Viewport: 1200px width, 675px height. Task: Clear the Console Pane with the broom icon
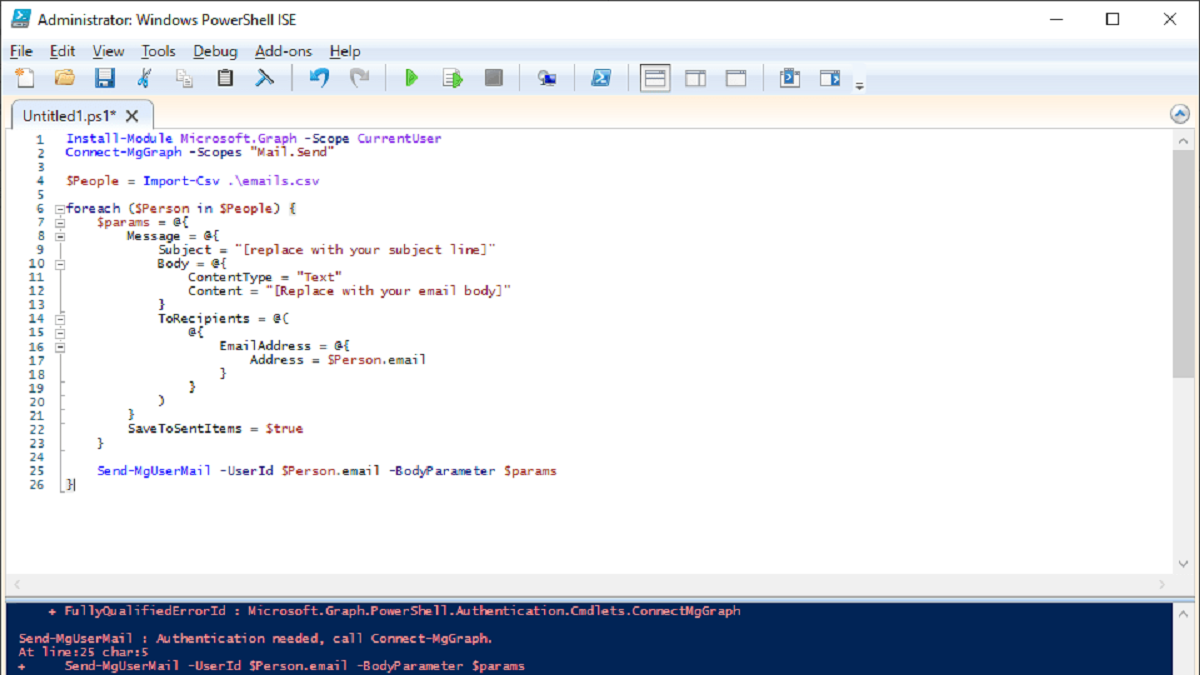point(264,77)
